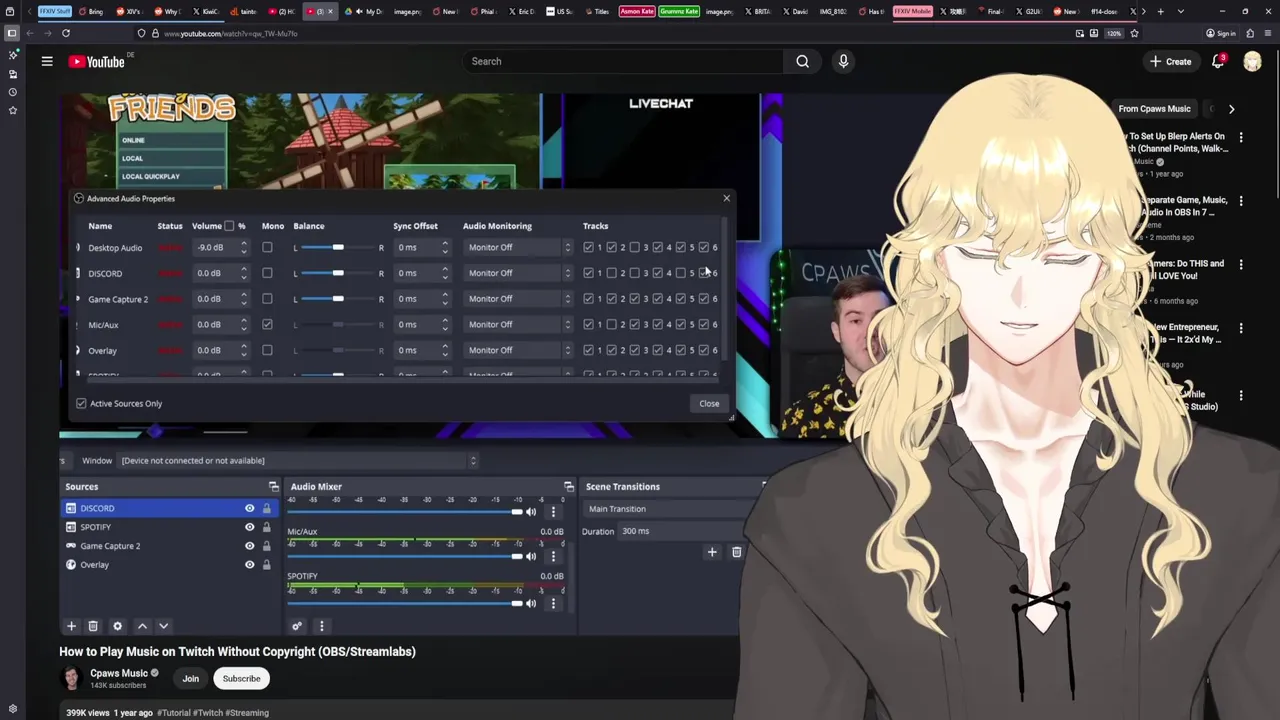
Task: Add a scene transition with plus
Action: (x=712, y=552)
